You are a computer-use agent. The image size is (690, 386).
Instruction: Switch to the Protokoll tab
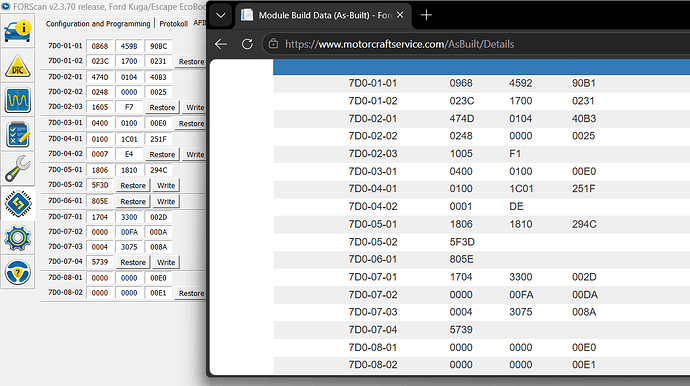click(173, 24)
